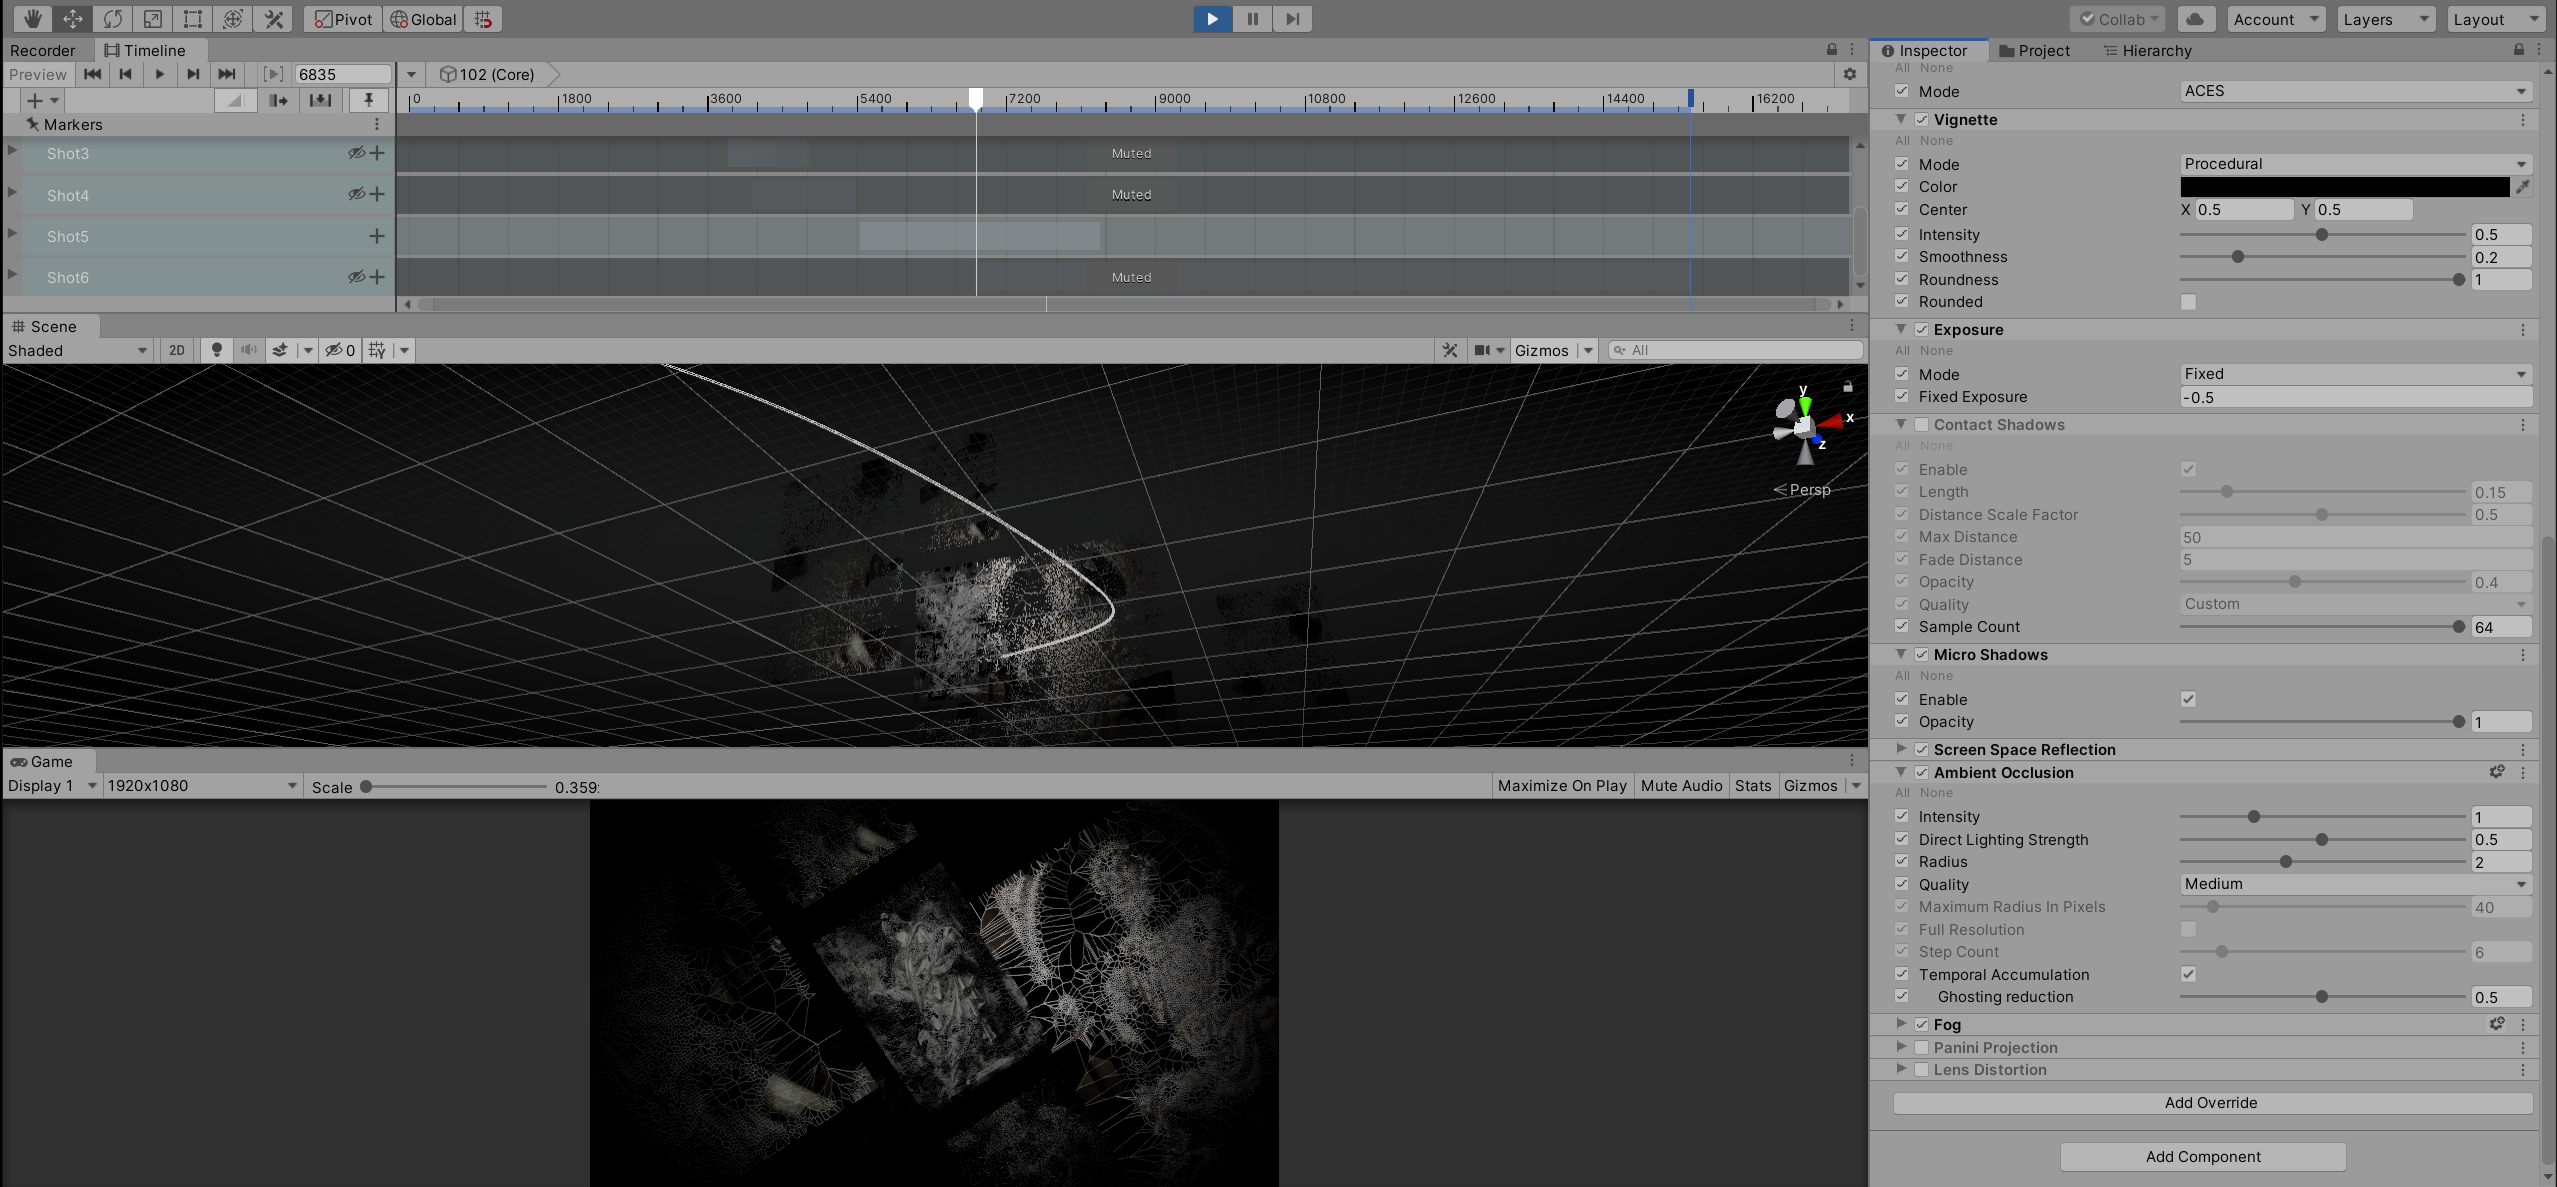The height and width of the screenshot is (1187, 2557).
Task: Click eyedropper next to Vignette Color
Action: [x=2523, y=187]
